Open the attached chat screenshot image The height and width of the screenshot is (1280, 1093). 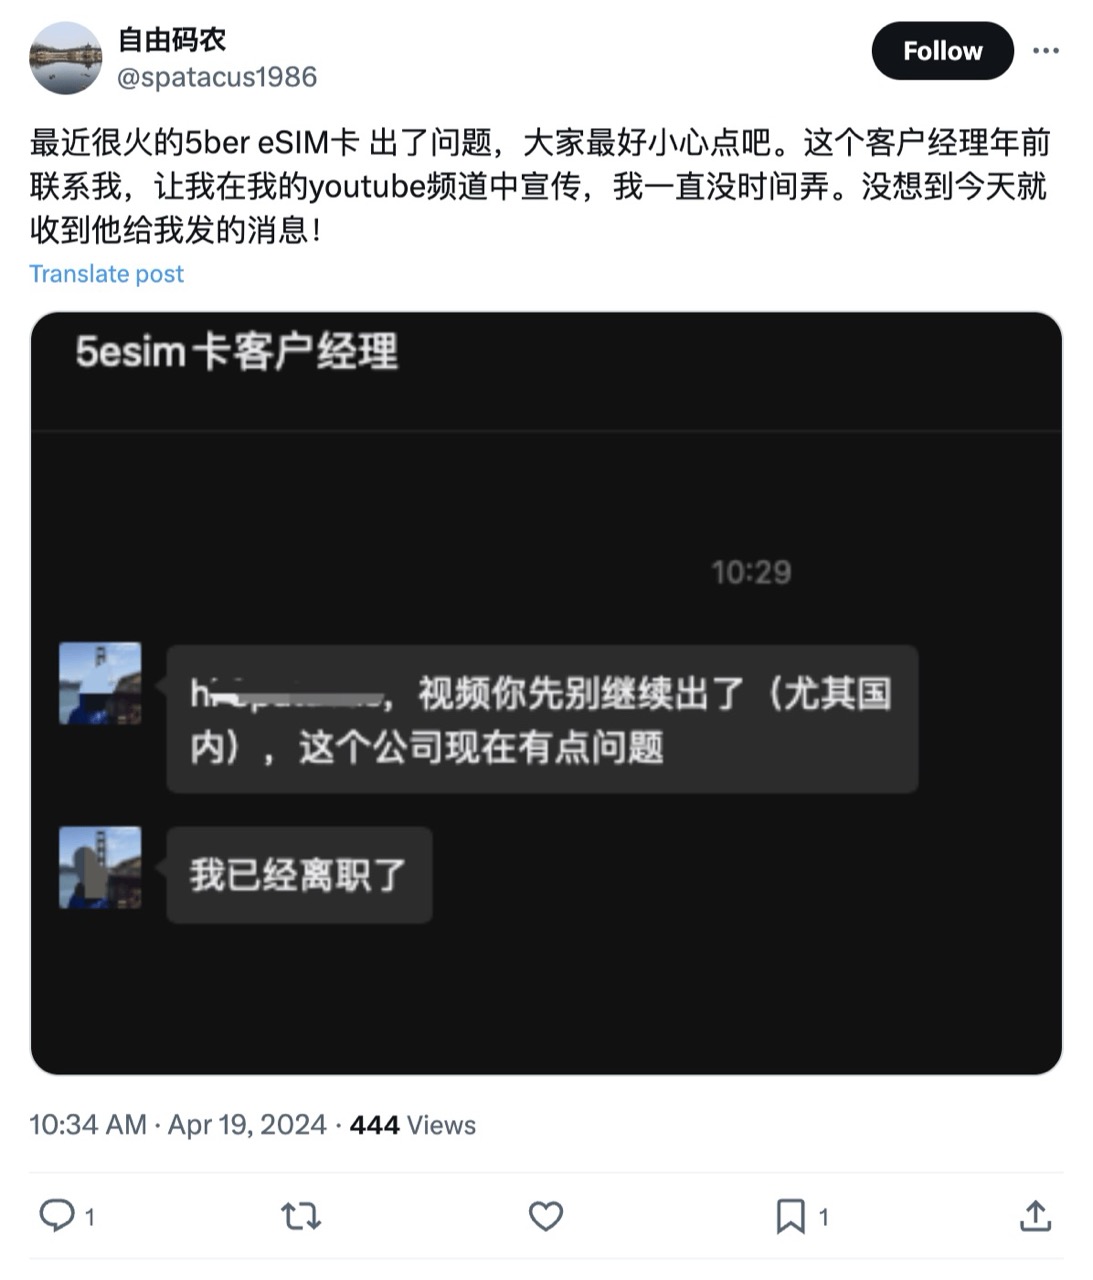tap(546, 693)
